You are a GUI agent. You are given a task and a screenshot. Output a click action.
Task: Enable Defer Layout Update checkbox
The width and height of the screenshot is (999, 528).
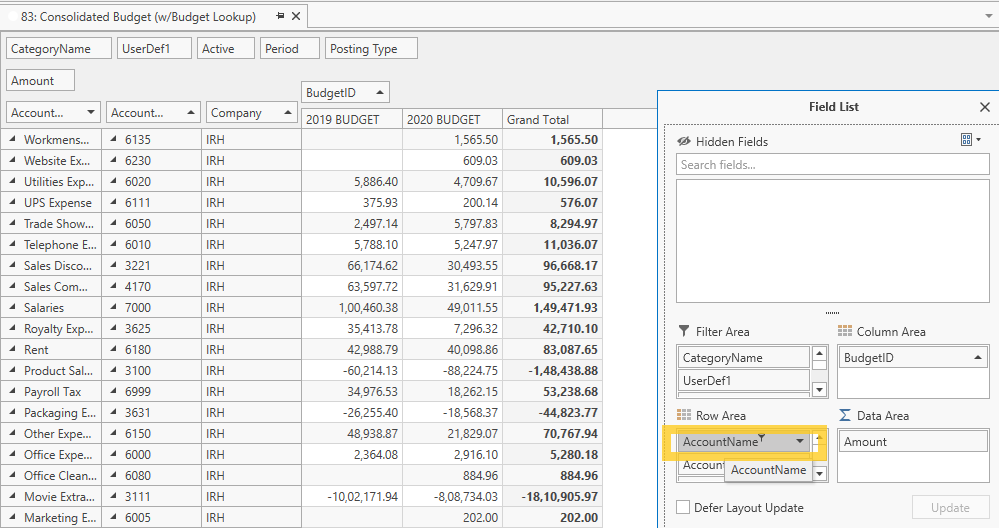click(x=683, y=508)
